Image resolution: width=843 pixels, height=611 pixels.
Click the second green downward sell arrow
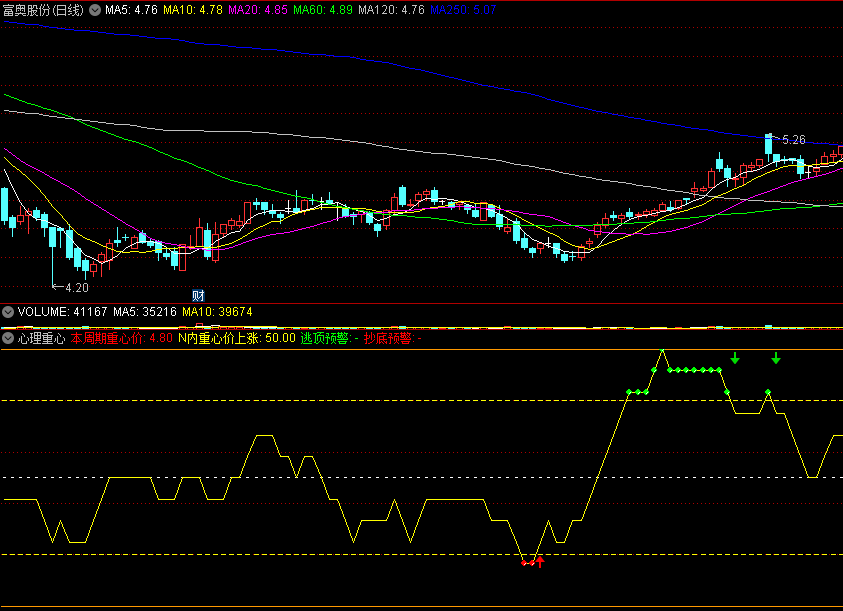(776, 358)
